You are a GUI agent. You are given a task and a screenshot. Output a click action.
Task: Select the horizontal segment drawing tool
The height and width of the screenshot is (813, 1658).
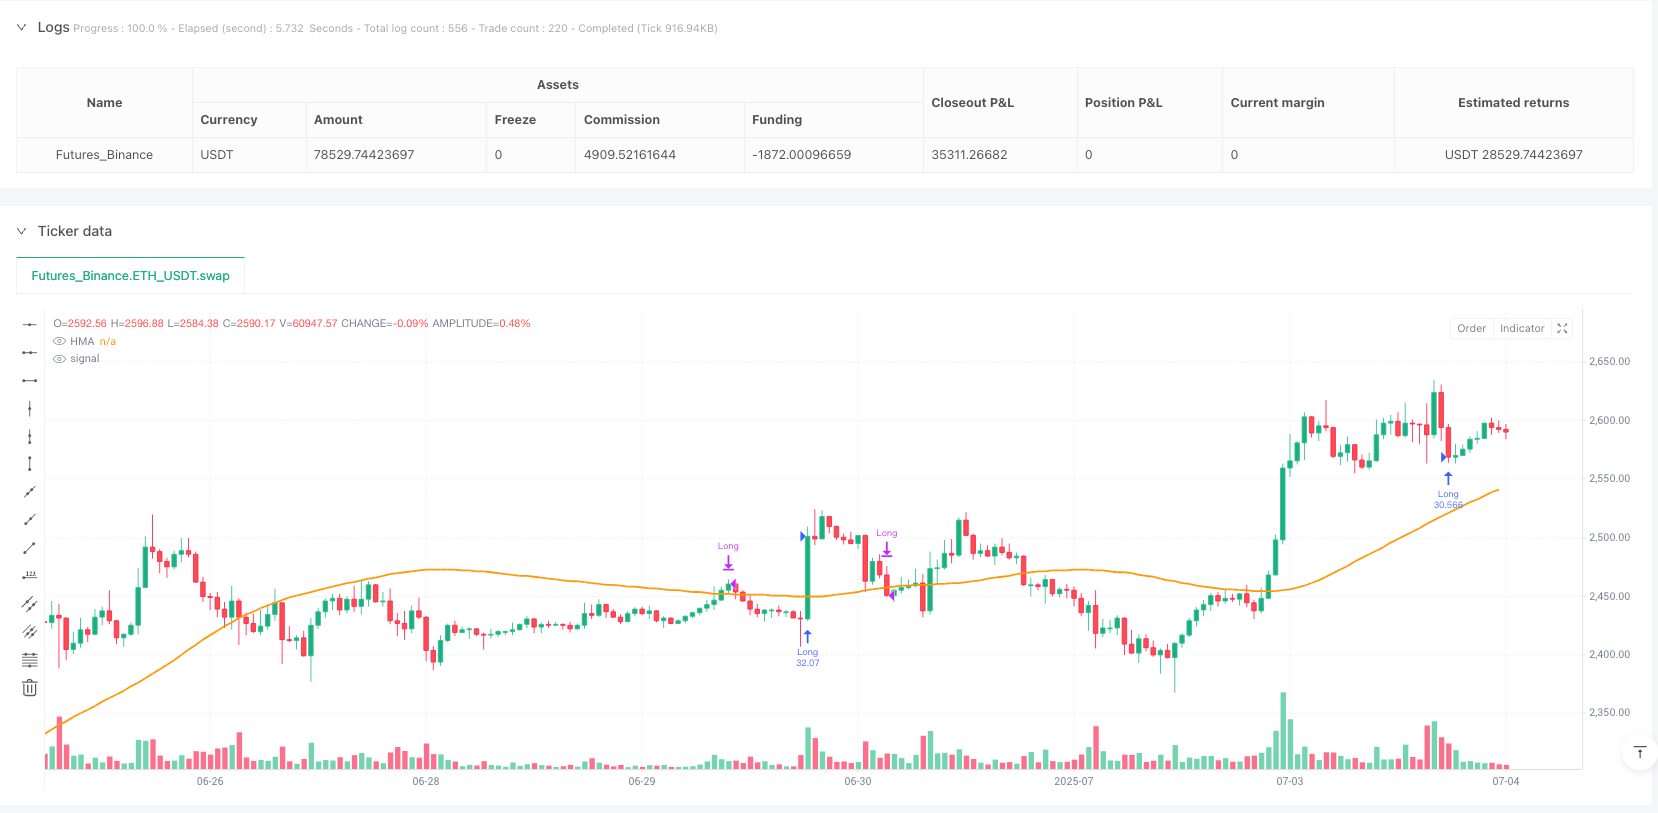tap(30, 380)
